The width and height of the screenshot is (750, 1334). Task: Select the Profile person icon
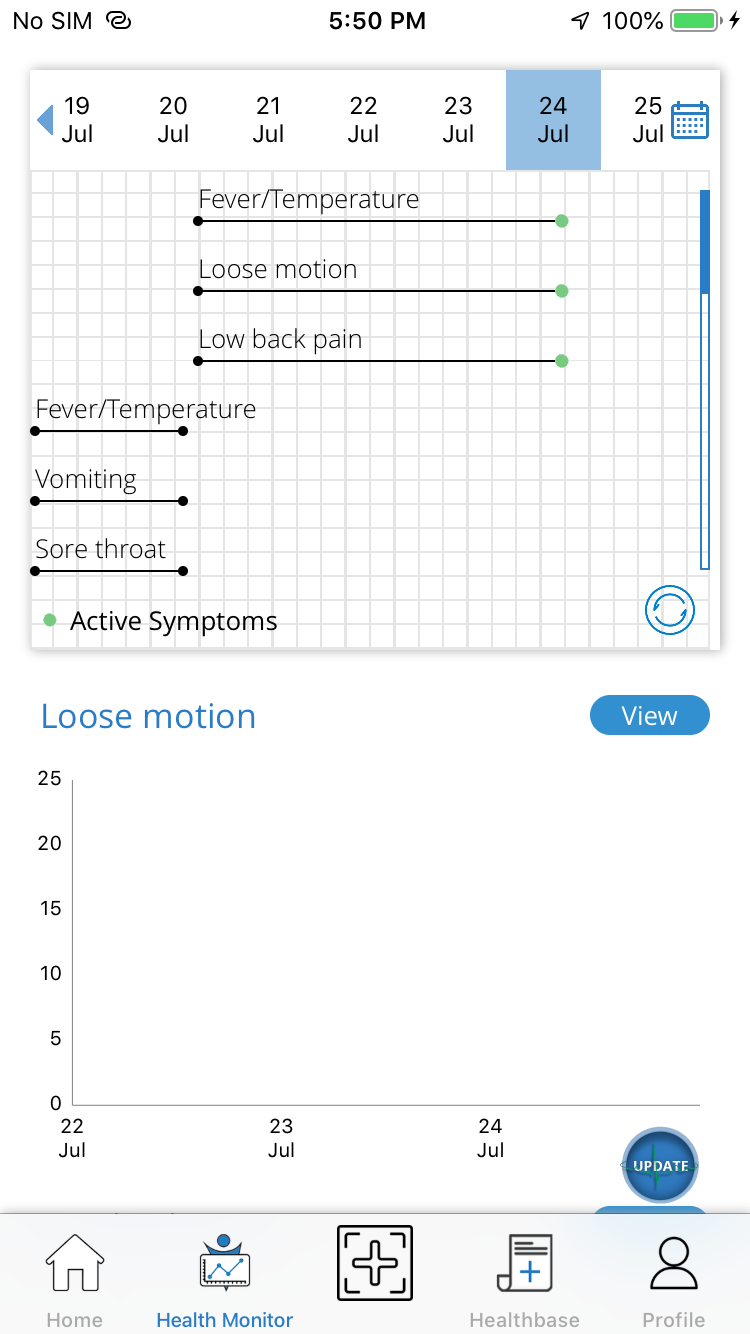pos(673,1263)
